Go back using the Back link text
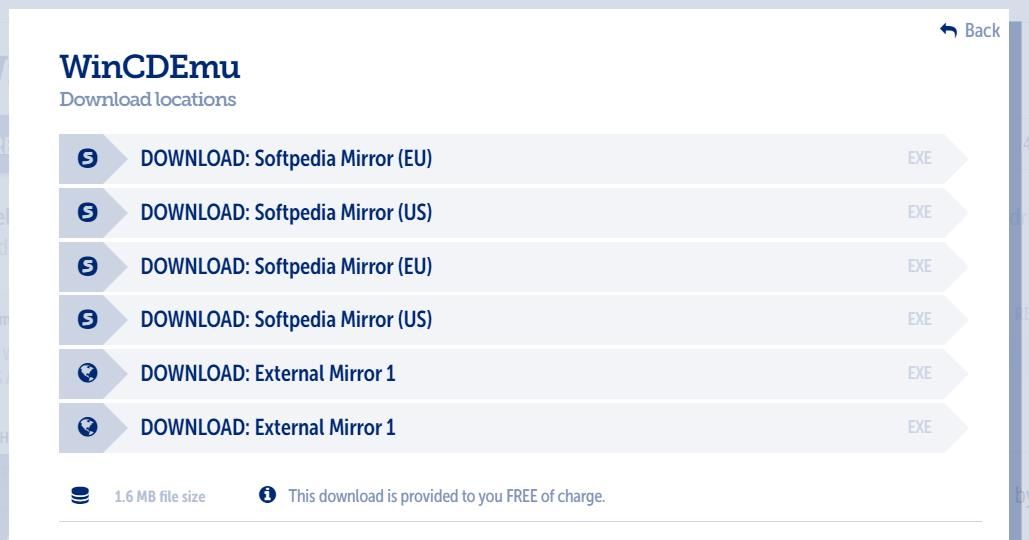Screen dimensions: 1029x540 click(981, 31)
